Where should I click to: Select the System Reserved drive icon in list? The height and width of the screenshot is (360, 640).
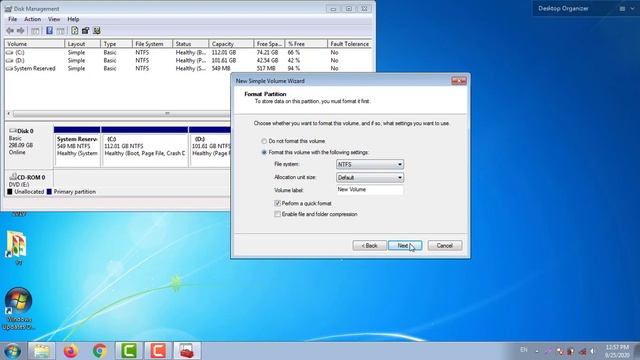tap(9, 69)
